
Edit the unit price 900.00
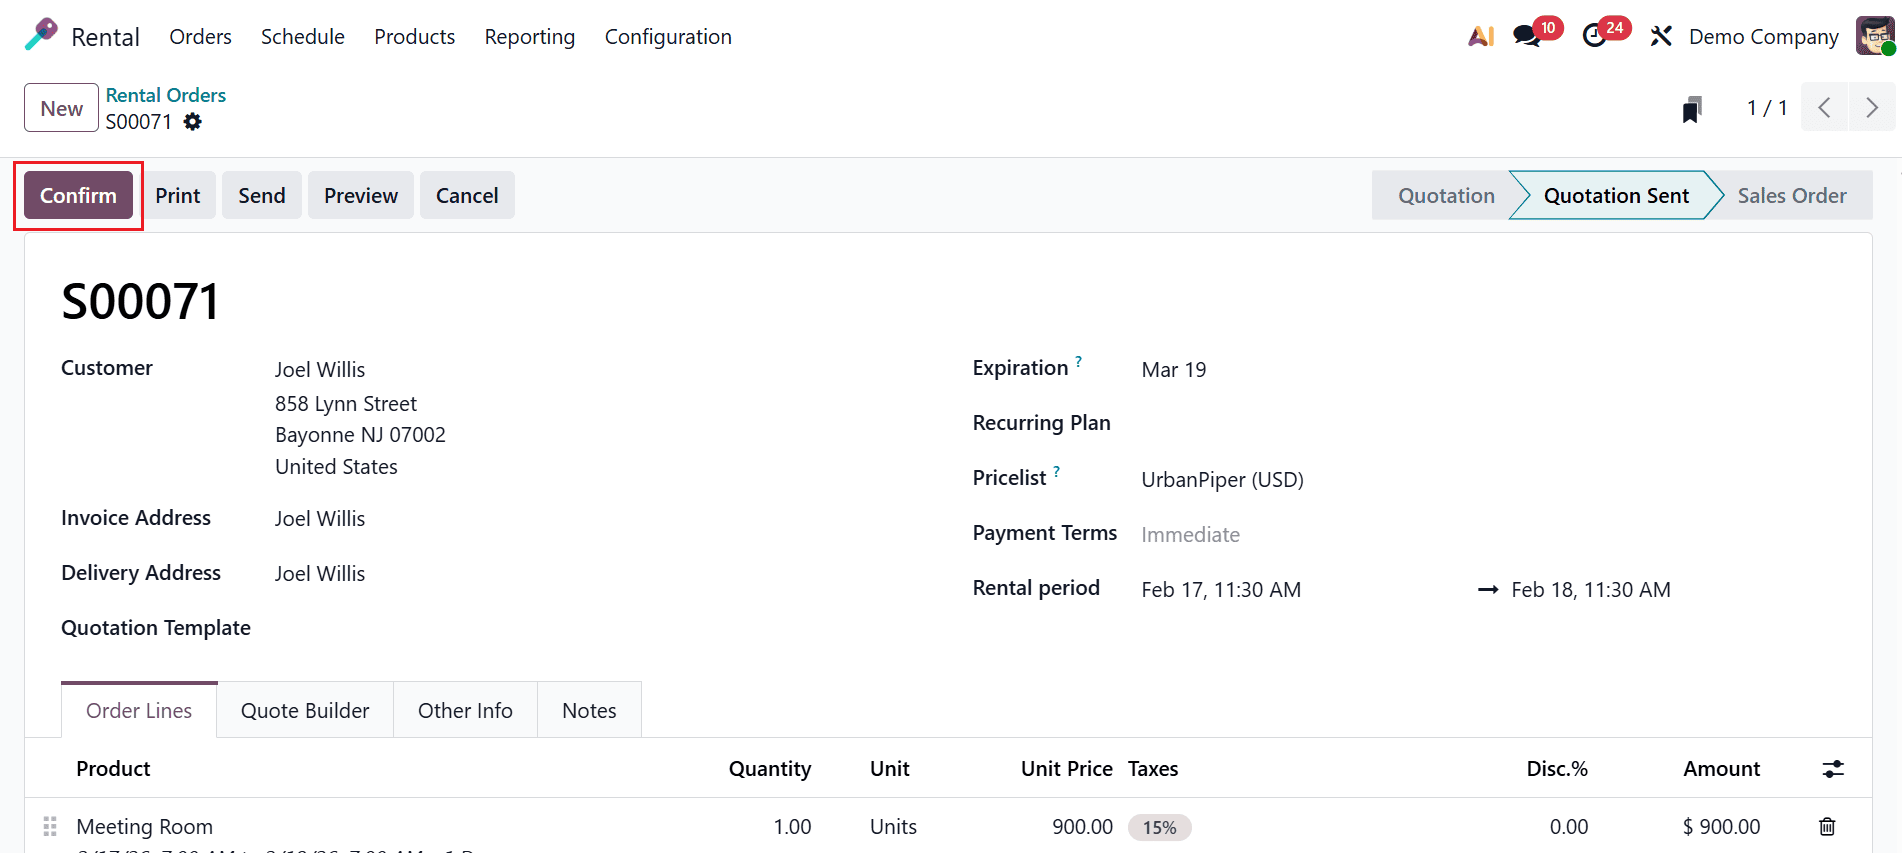pyautogui.click(x=1082, y=826)
